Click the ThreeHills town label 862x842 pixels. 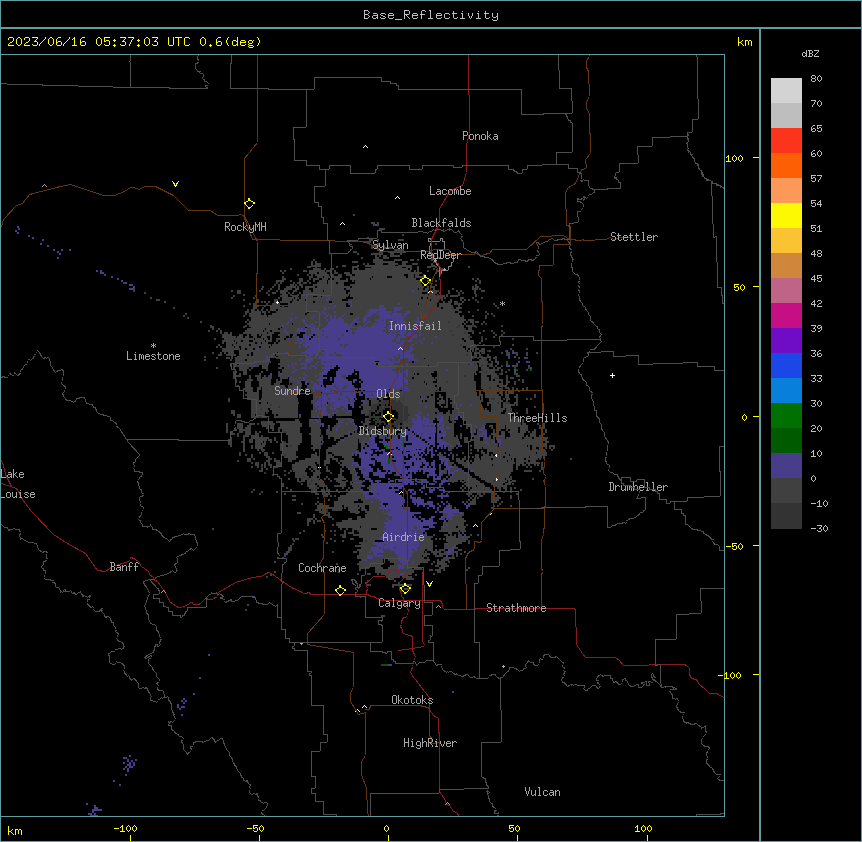537,418
